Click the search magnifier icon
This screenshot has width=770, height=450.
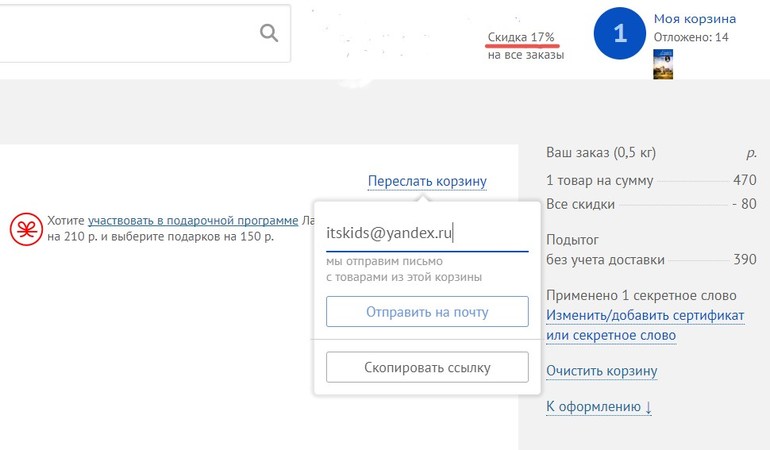pos(268,33)
